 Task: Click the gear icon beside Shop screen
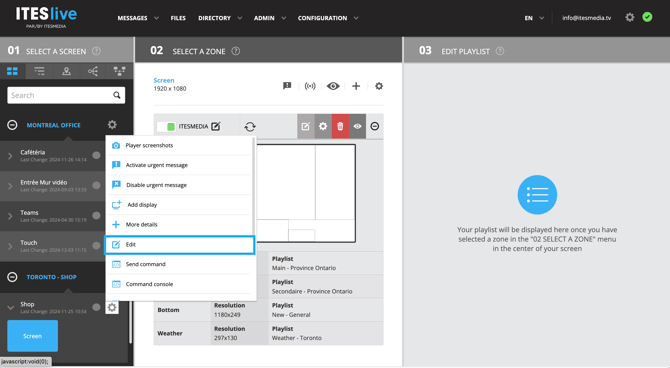112,307
